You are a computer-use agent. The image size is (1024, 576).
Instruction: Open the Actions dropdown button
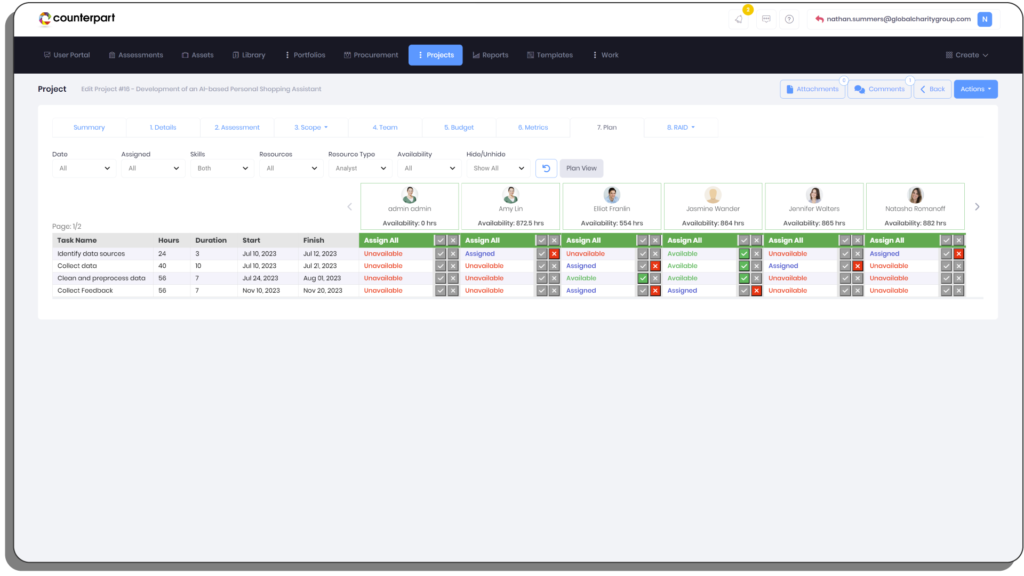pyautogui.click(x=975, y=89)
